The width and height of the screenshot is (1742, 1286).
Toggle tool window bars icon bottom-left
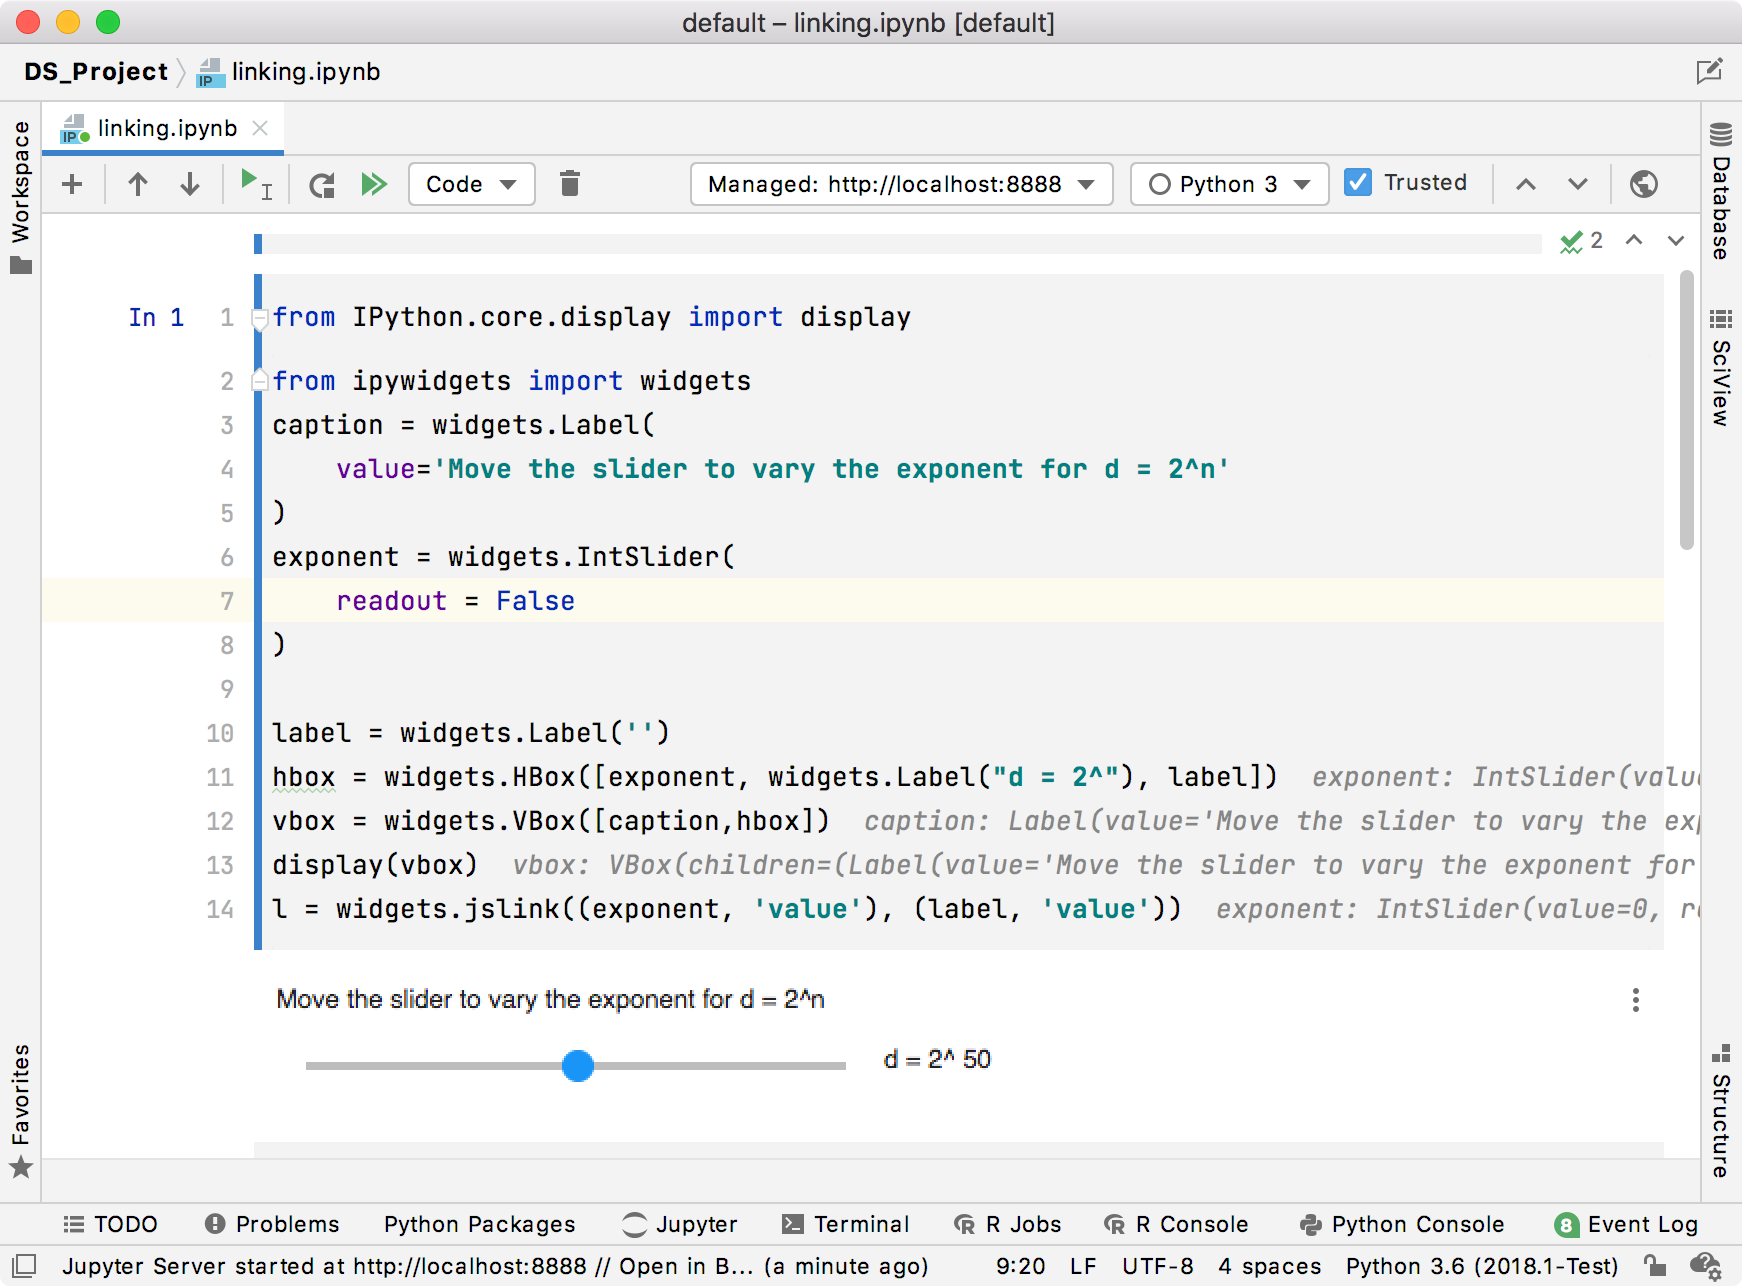25,1265
